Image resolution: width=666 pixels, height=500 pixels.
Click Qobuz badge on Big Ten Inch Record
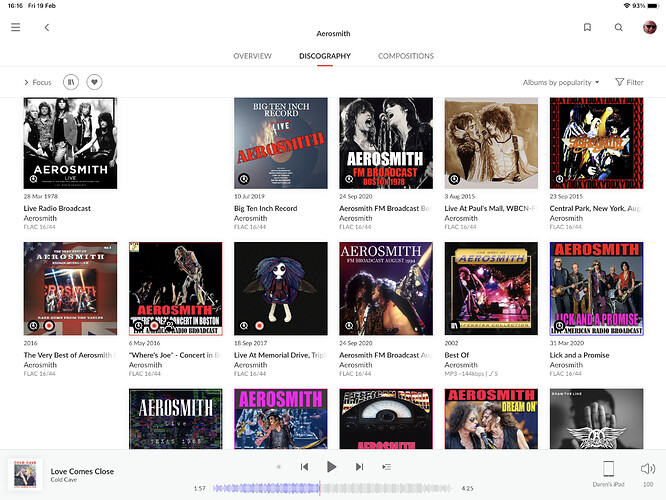click(x=244, y=179)
